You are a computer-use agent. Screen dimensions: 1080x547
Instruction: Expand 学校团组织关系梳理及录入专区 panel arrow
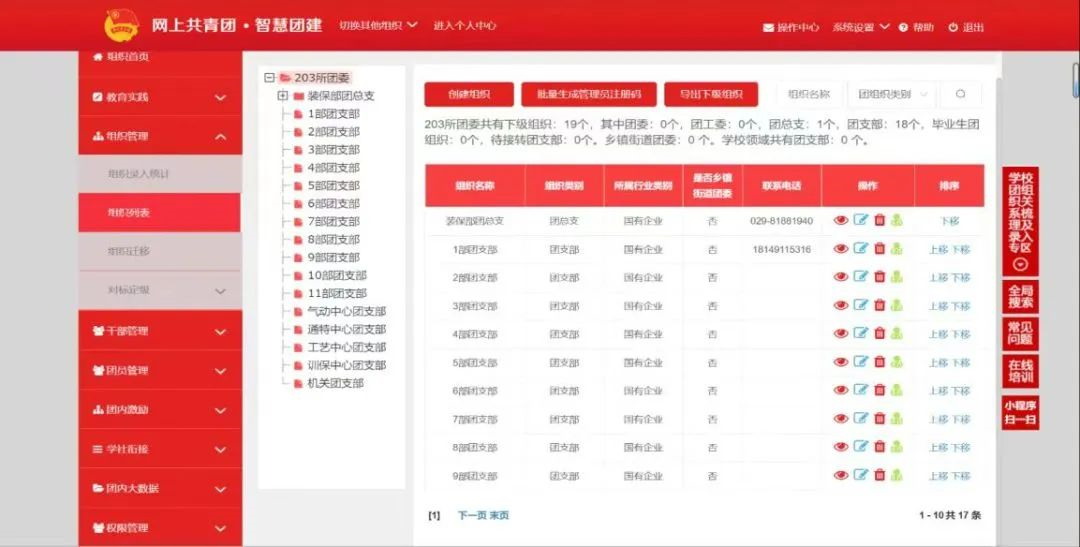pyautogui.click(x=1021, y=265)
